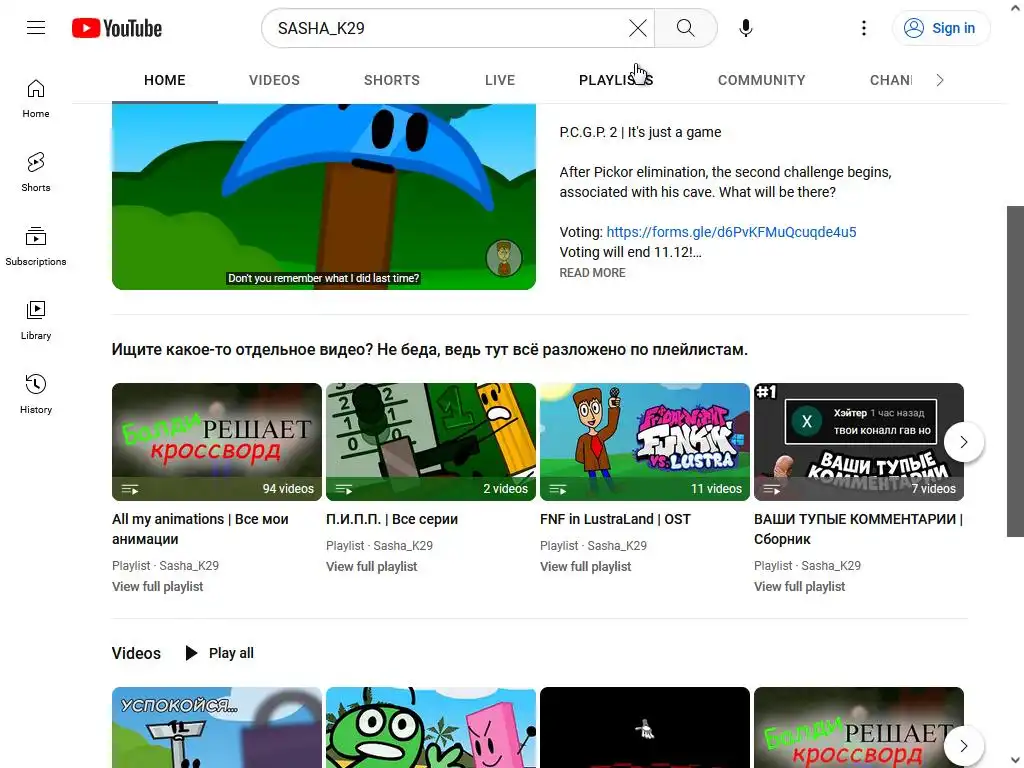Start voice search with microphone icon

click(745, 28)
